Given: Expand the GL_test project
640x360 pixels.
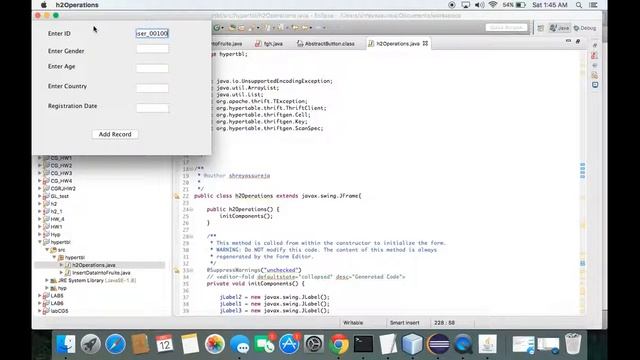Looking at the screenshot, I should [x=40, y=196].
